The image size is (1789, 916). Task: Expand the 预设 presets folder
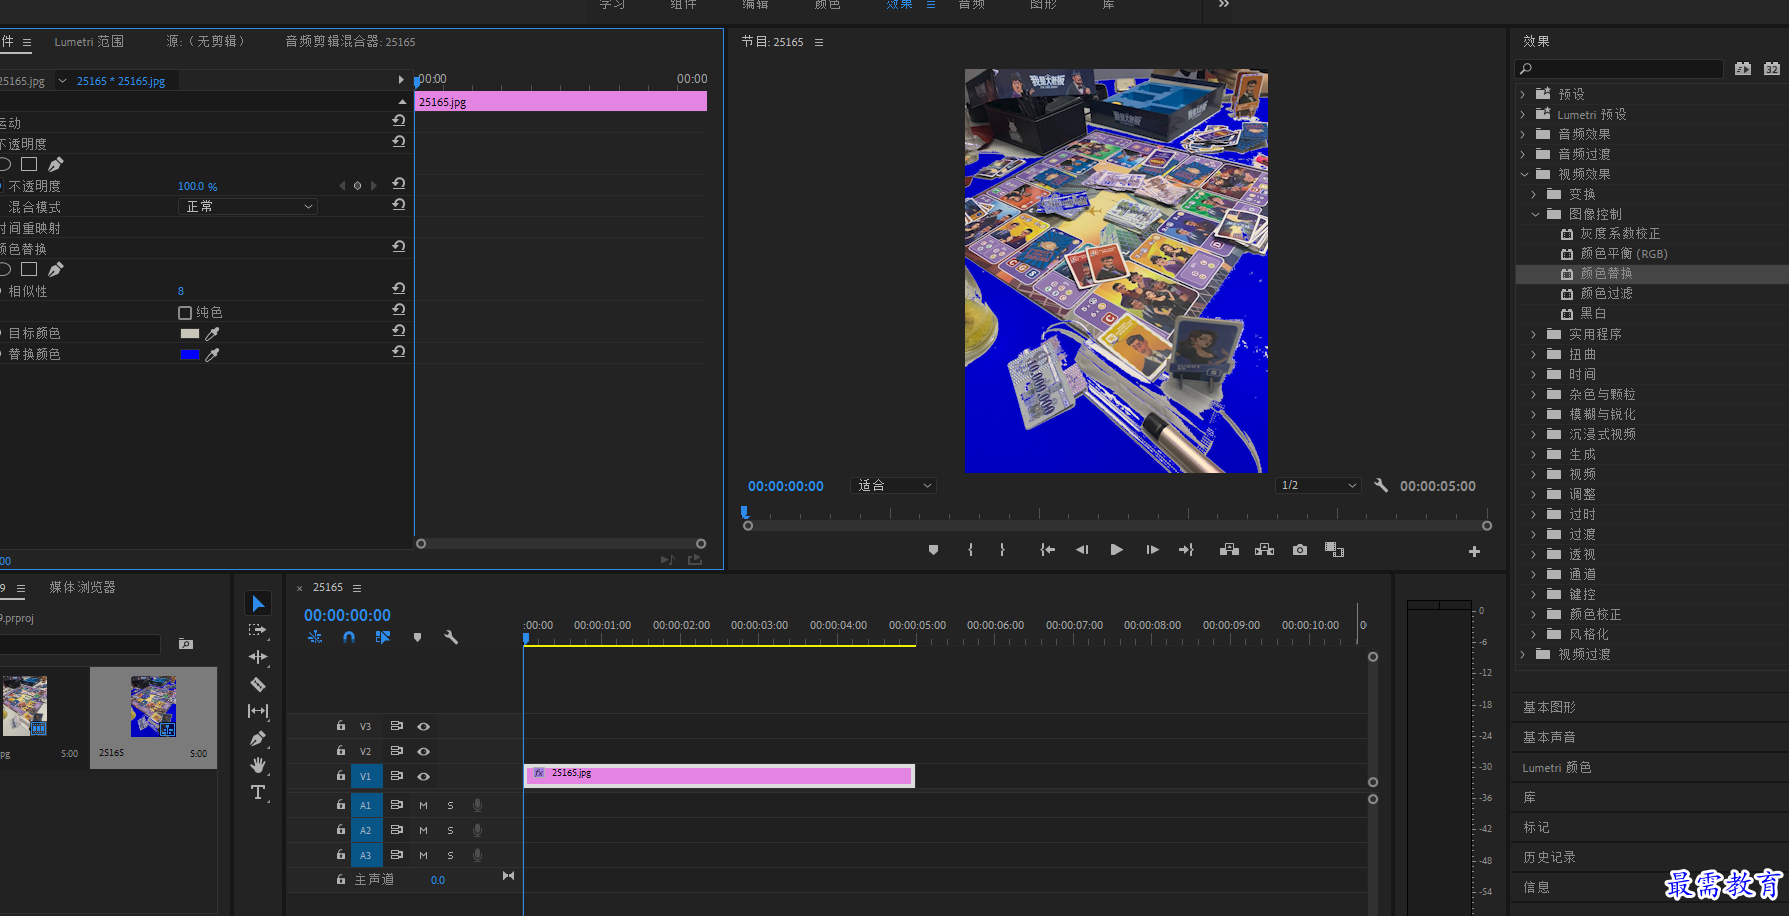coord(1523,94)
